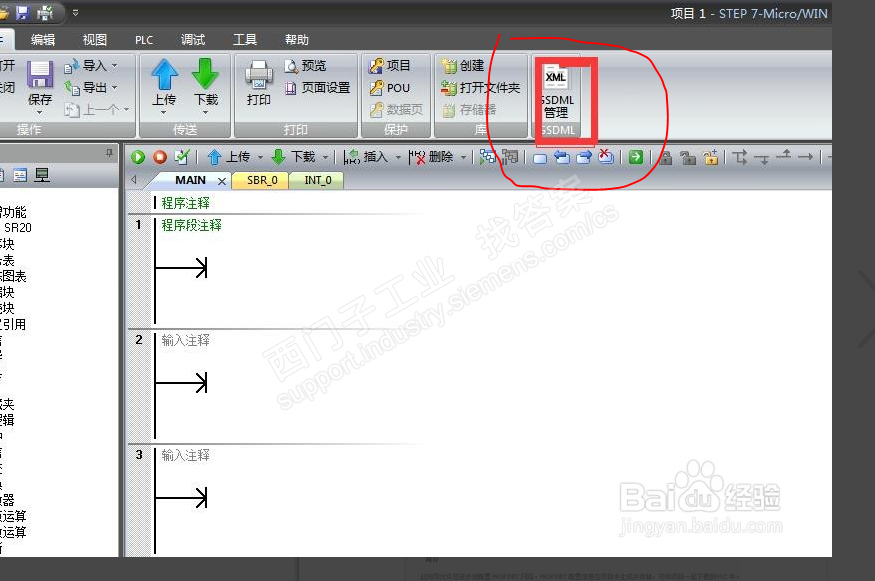Click the 程序注释 program comment field
The image size is (875, 581).
pos(185,203)
